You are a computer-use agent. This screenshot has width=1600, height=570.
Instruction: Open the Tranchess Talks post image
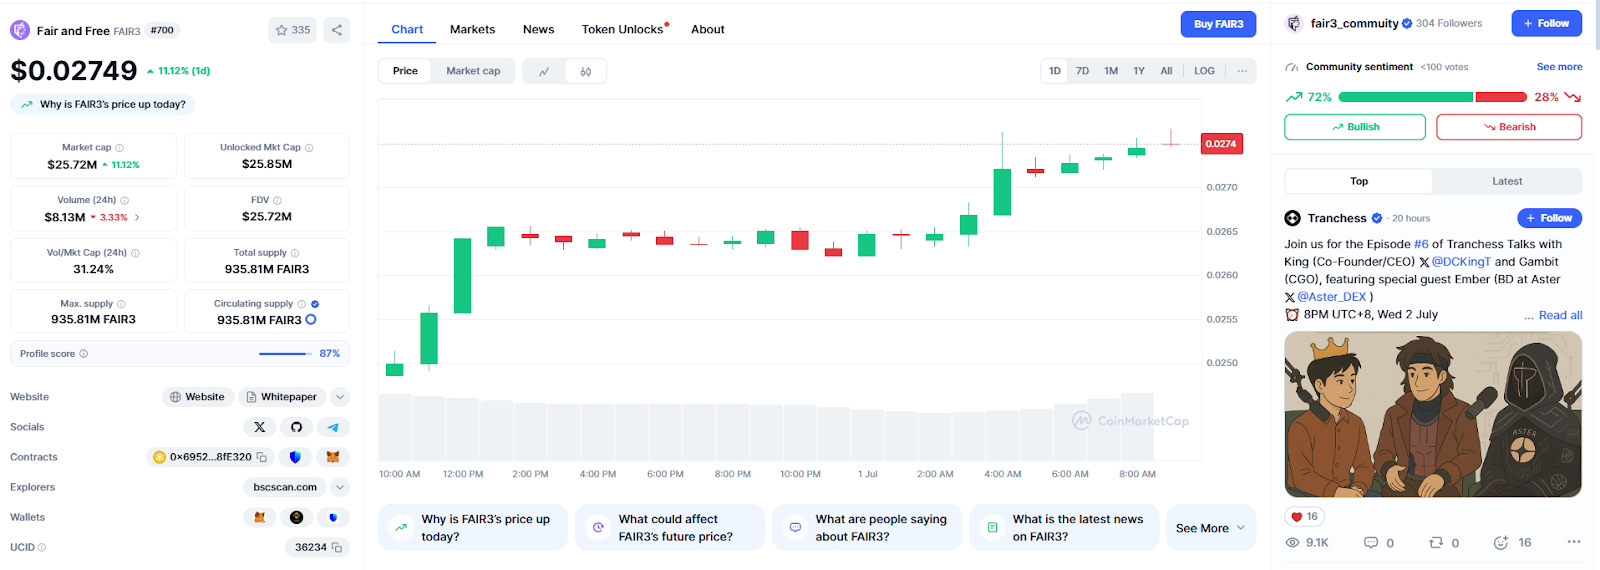coord(1433,415)
